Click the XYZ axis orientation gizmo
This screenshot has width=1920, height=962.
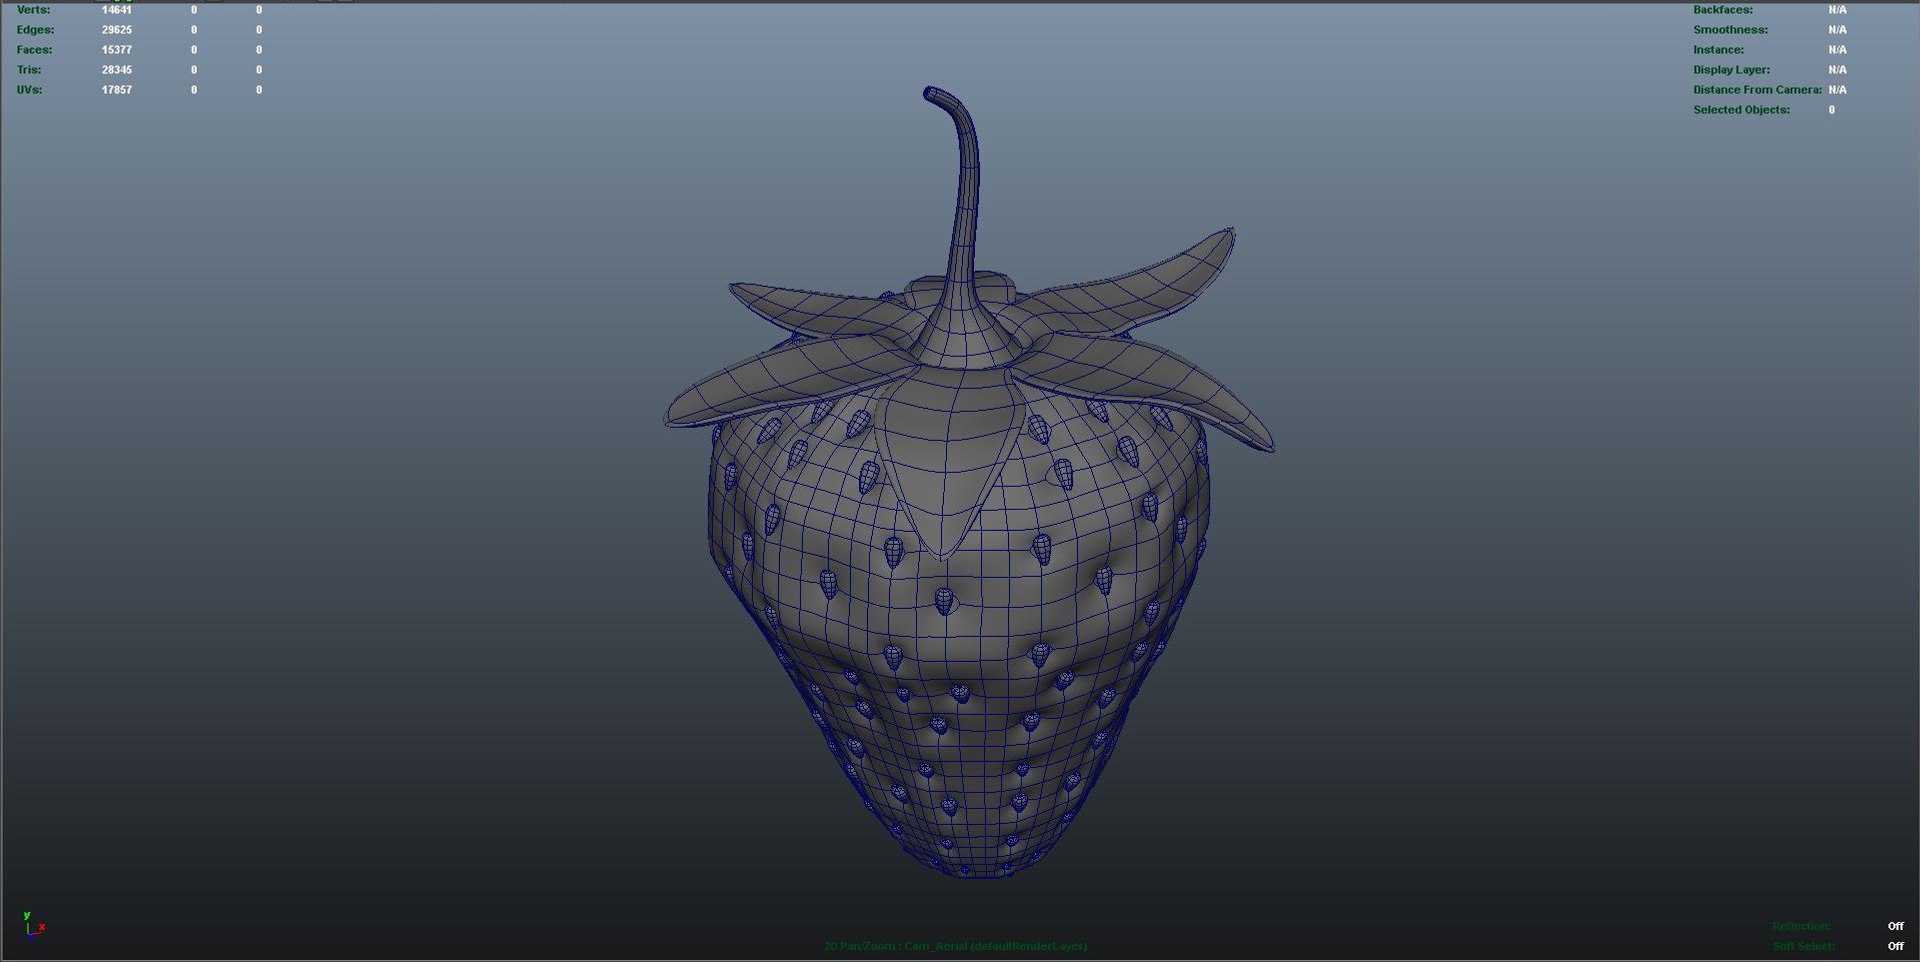pyautogui.click(x=33, y=925)
